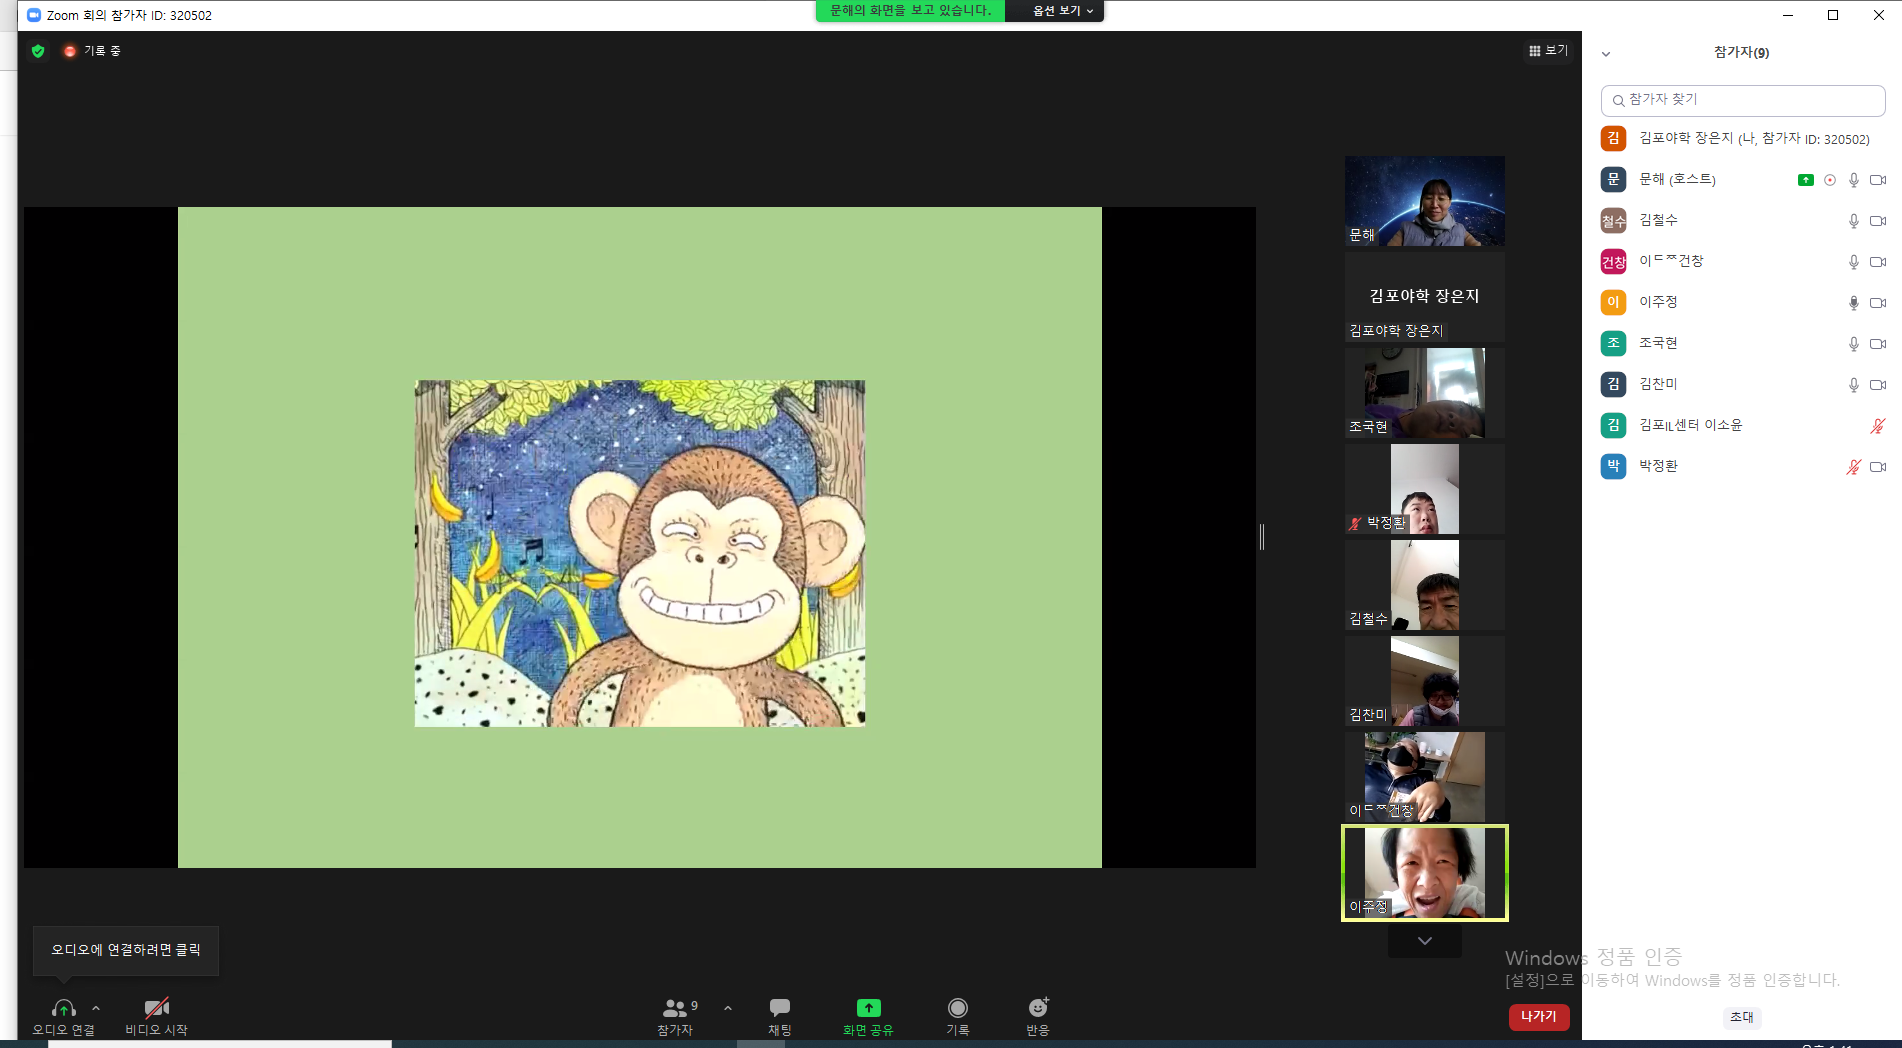
Task: Click the muted mic icon for 김포IL센터 이소윤
Action: (1878, 426)
